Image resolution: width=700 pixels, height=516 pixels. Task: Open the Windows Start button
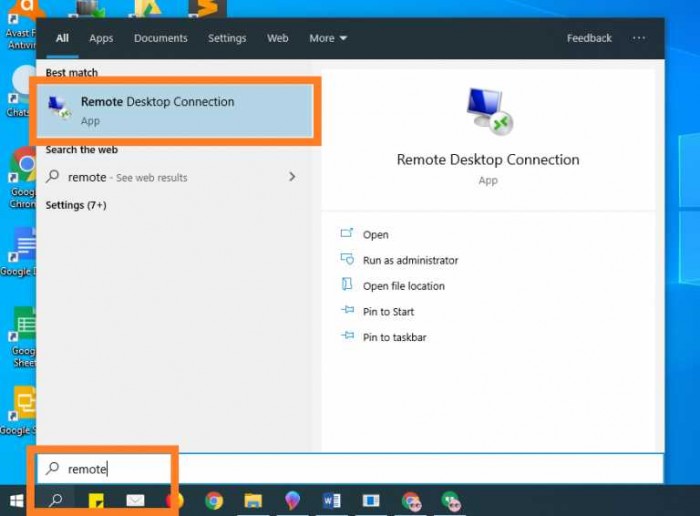pos(17,501)
